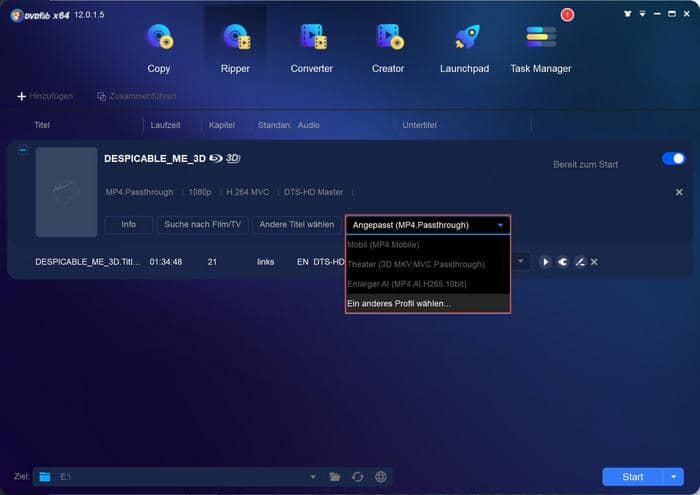Select Mobil (MP4.Mobile) profile
The width and height of the screenshot is (700, 495).
pos(428,245)
